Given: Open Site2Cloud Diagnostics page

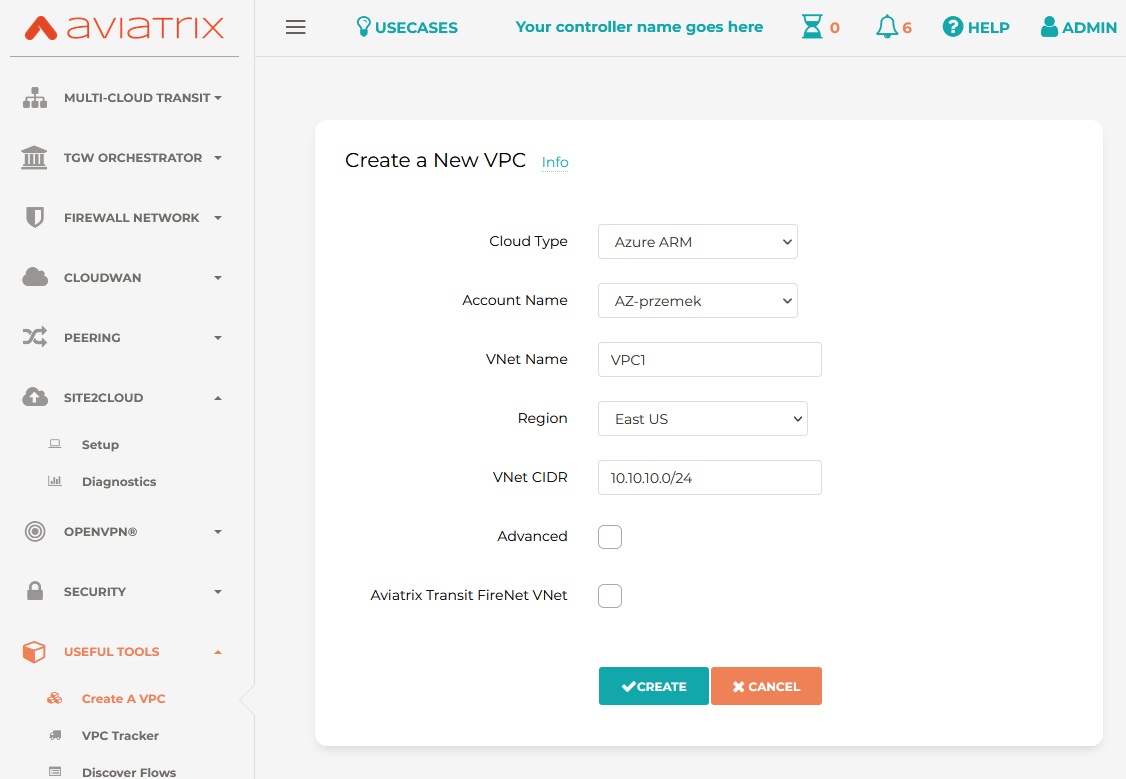Looking at the screenshot, I should pyautogui.click(x=118, y=481).
